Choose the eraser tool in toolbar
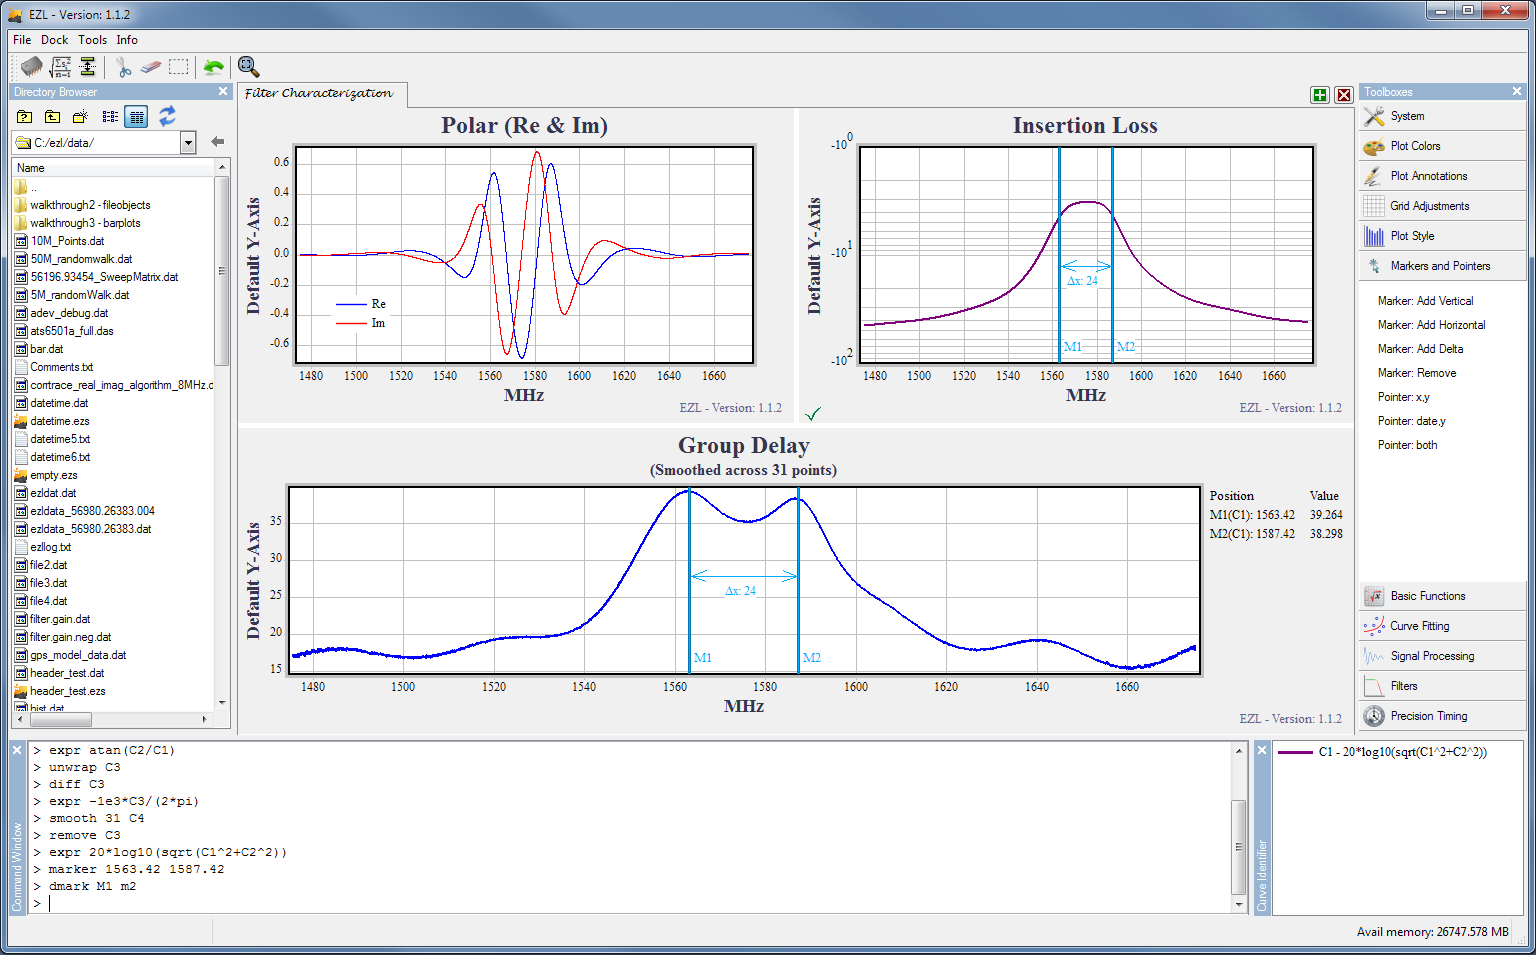Image resolution: width=1536 pixels, height=955 pixels. point(150,67)
